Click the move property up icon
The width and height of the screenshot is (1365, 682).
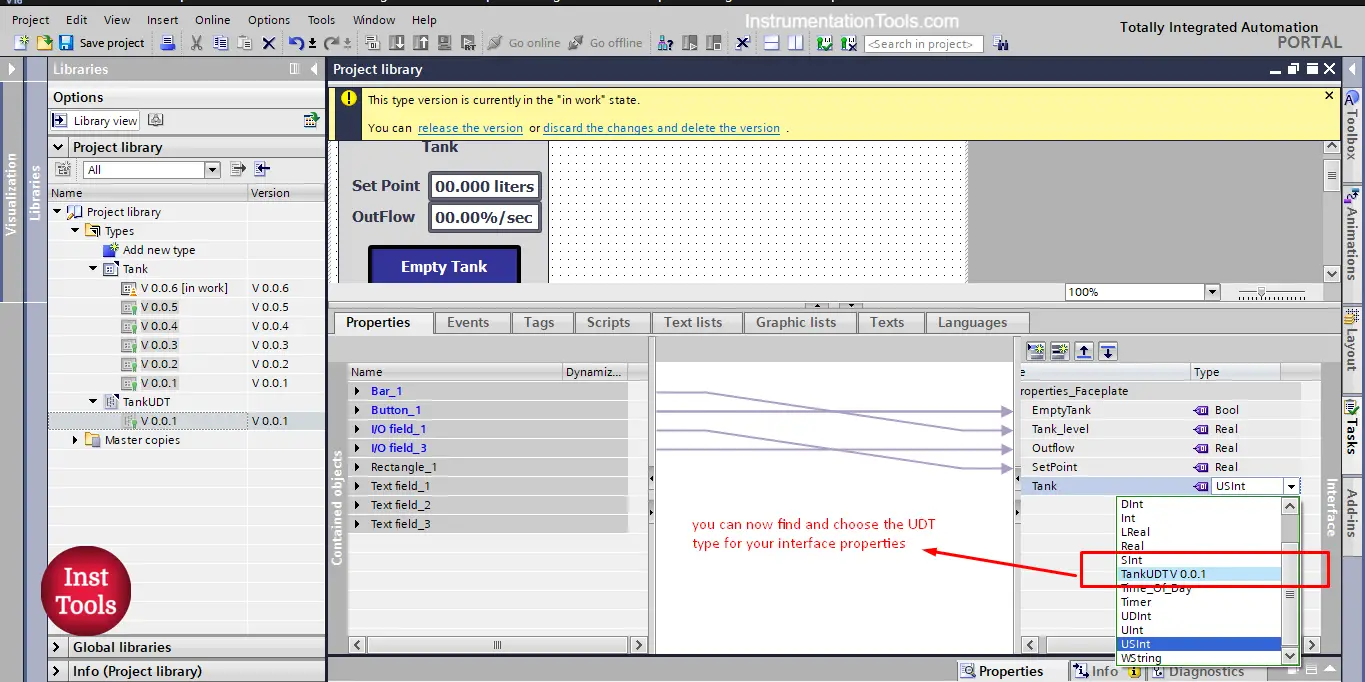[x=1083, y=351]
